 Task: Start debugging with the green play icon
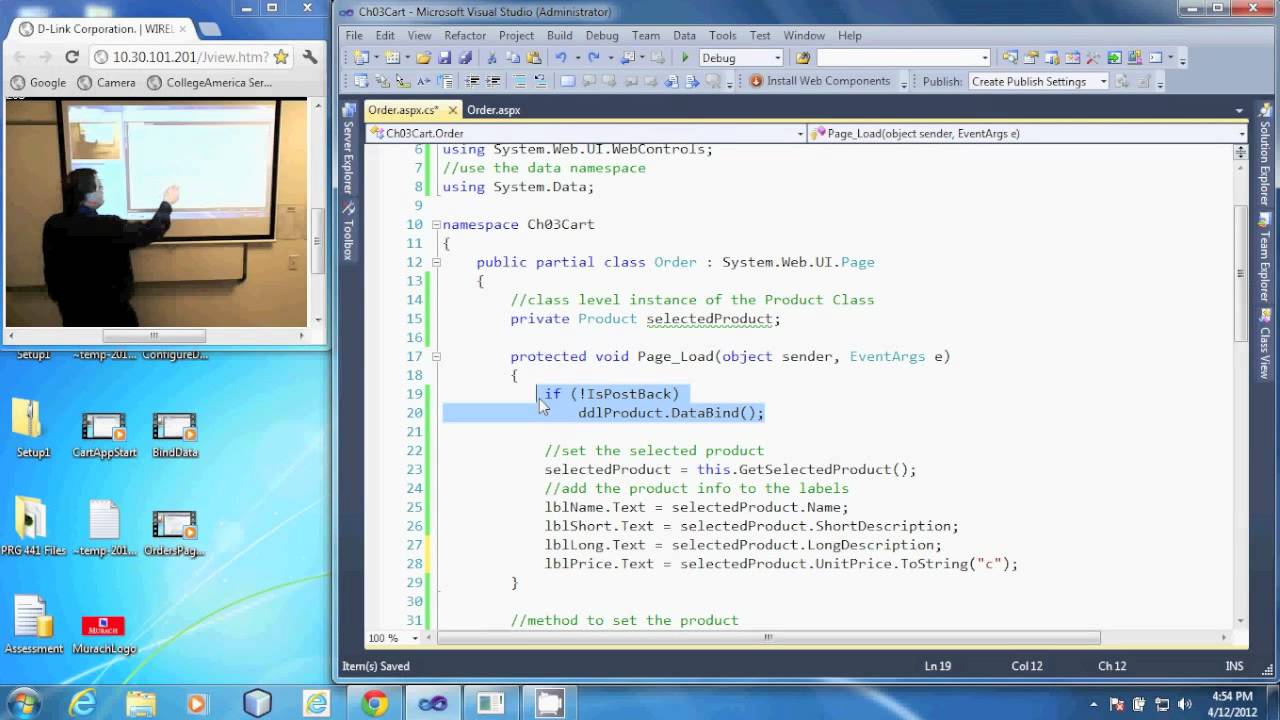tap(685, 58)
